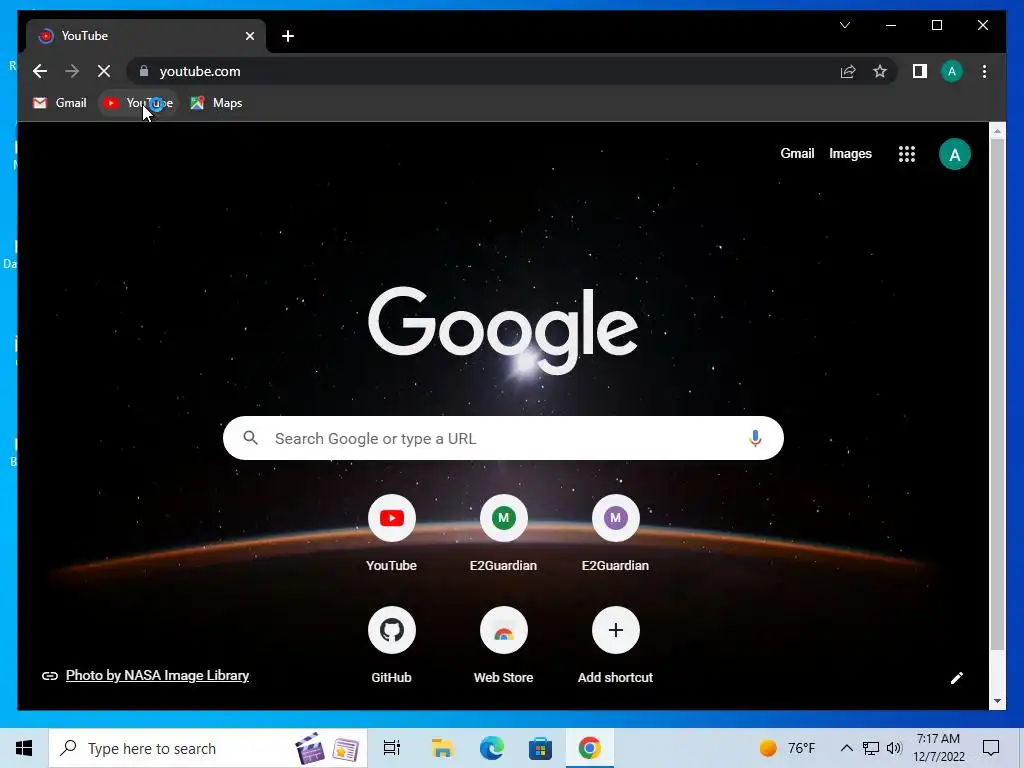The image size is (1024, 768).
Task: Click the lock icon beside youtube.com
Action: click(x=144, y=71)
